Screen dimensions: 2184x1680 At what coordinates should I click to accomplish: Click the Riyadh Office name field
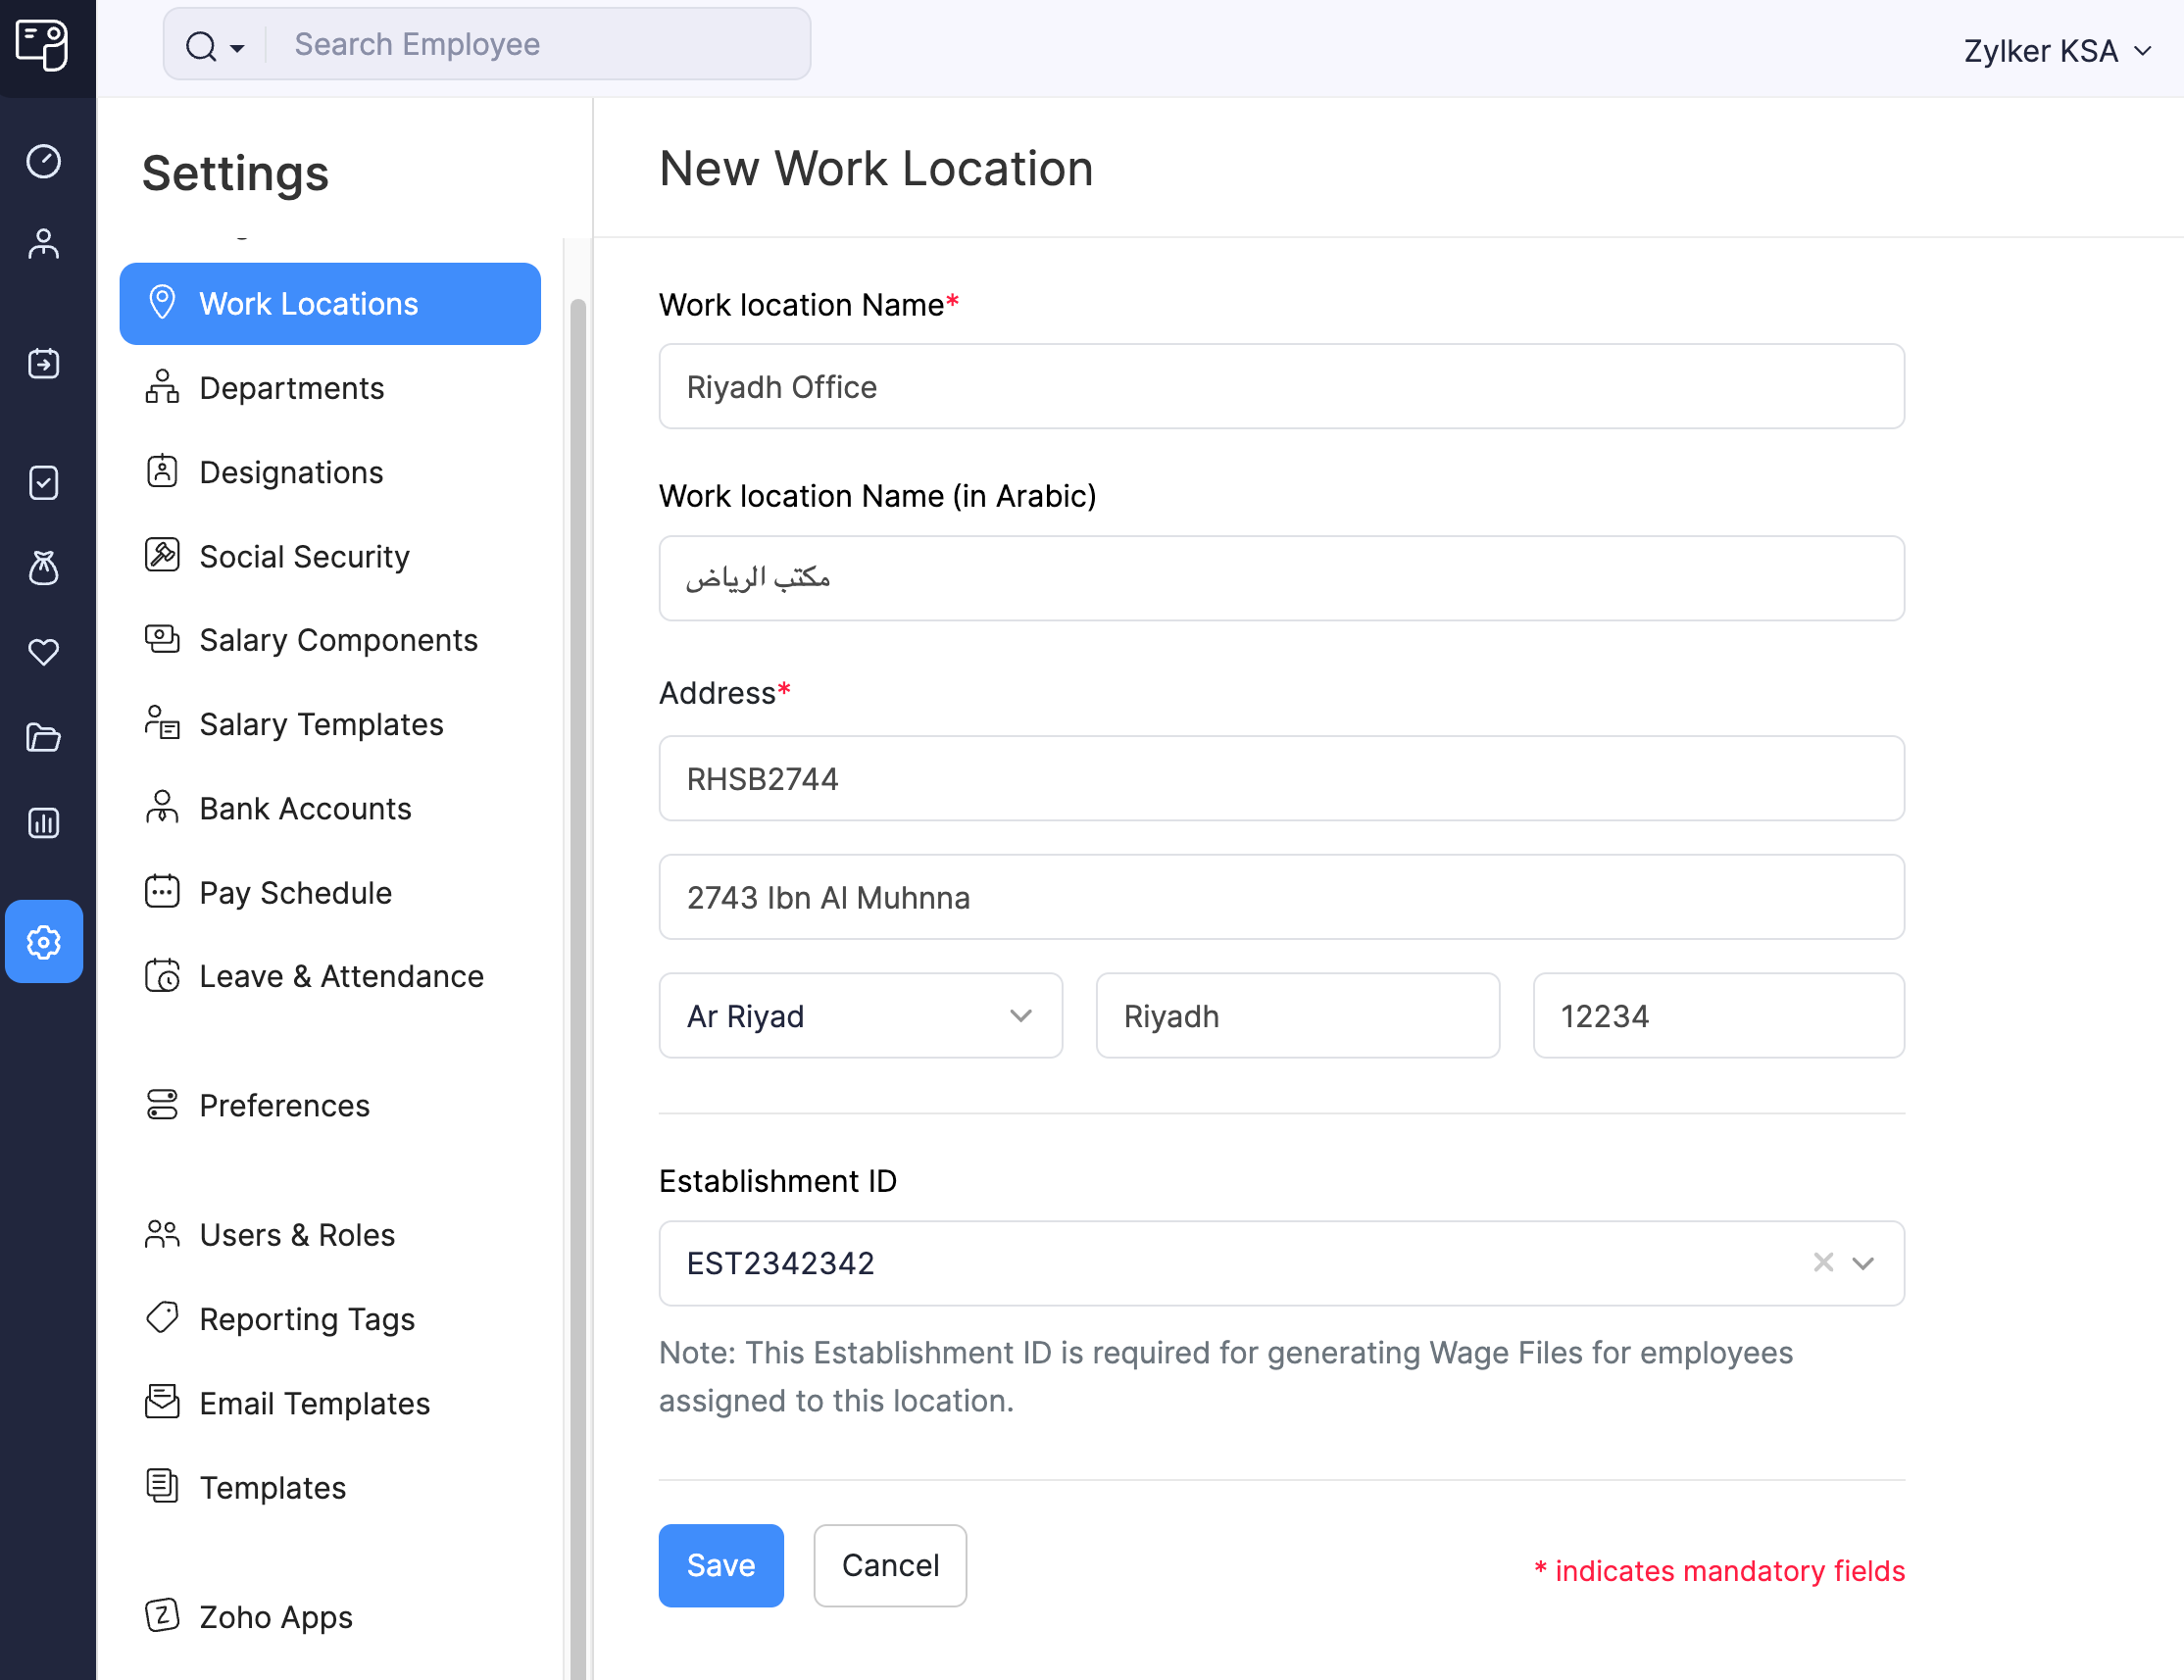[x=1281, y=387]
